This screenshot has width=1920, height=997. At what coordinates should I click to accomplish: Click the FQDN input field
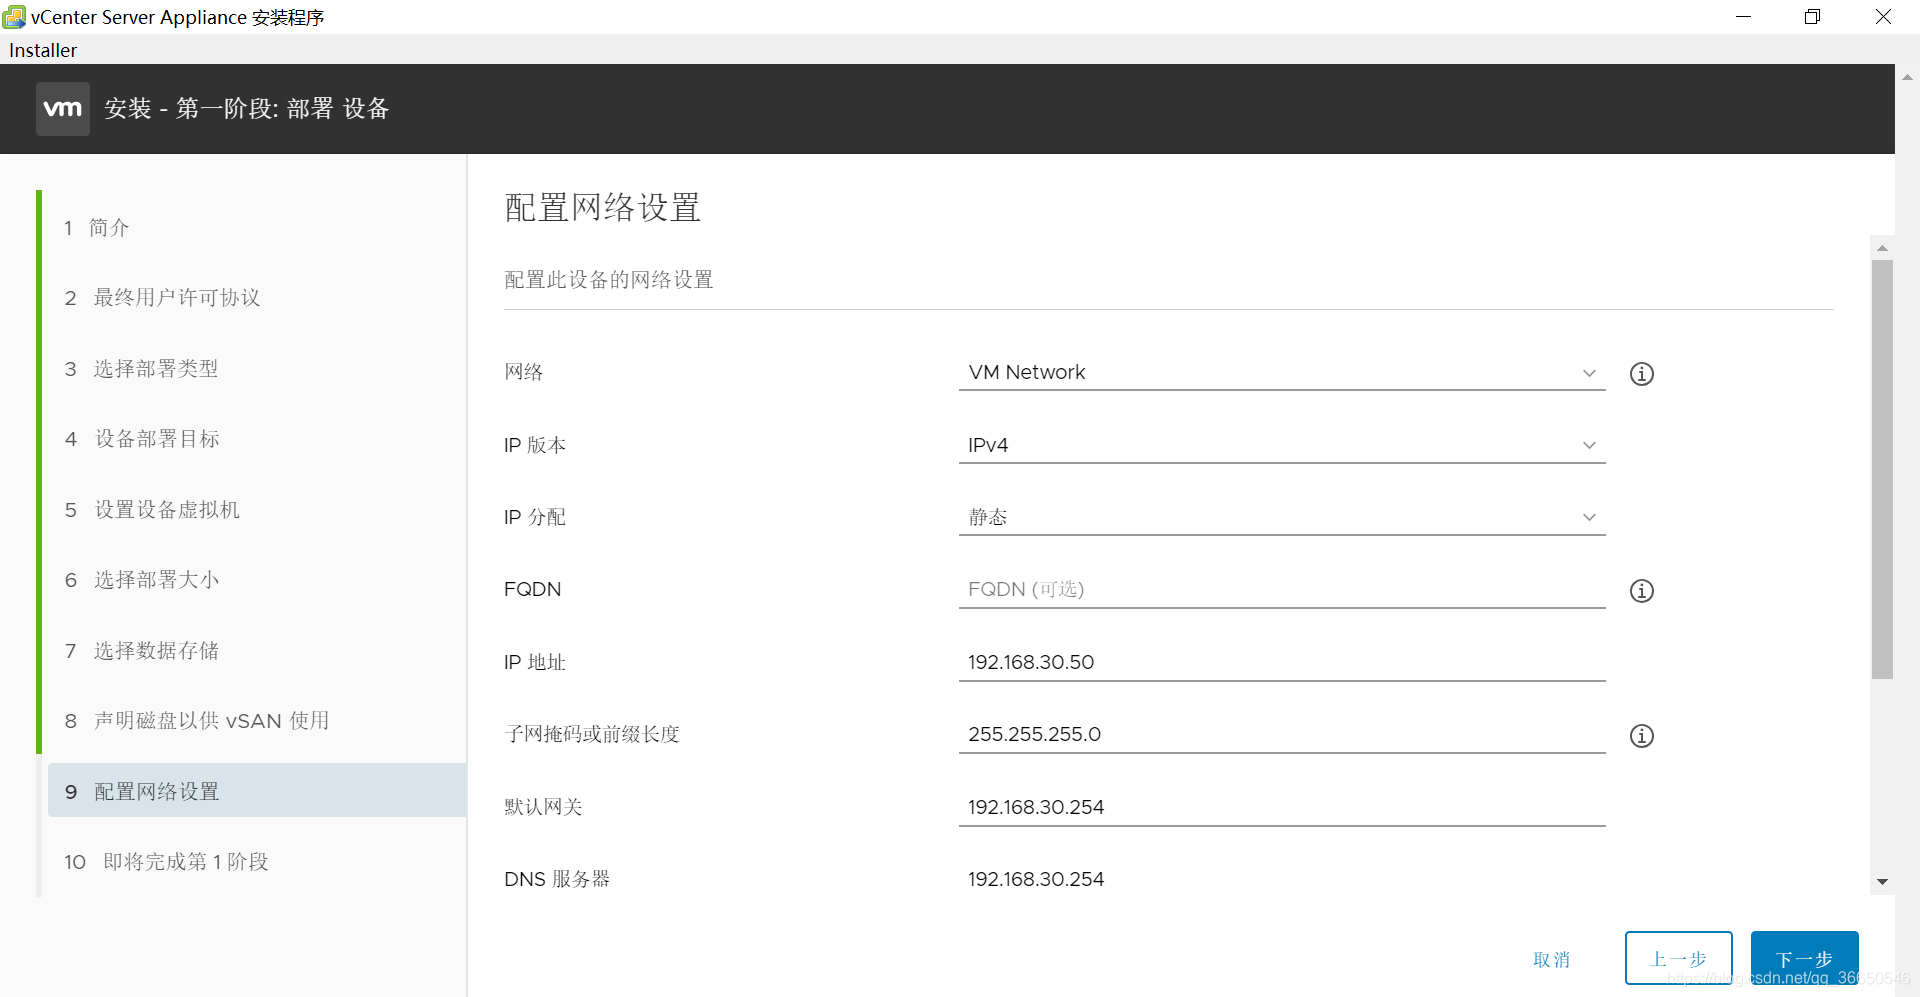[1281, 590]
